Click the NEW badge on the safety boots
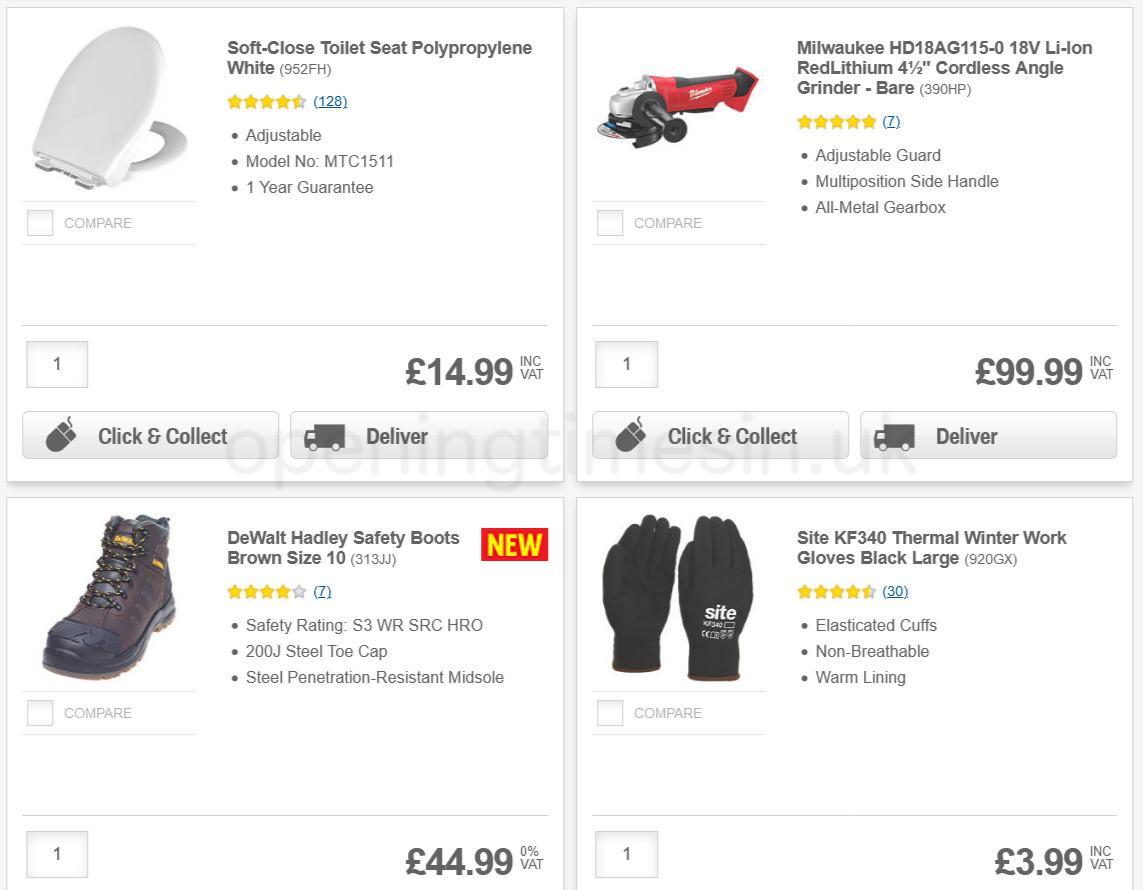The height and width of the screenshot is (890, 1143). 514,545
